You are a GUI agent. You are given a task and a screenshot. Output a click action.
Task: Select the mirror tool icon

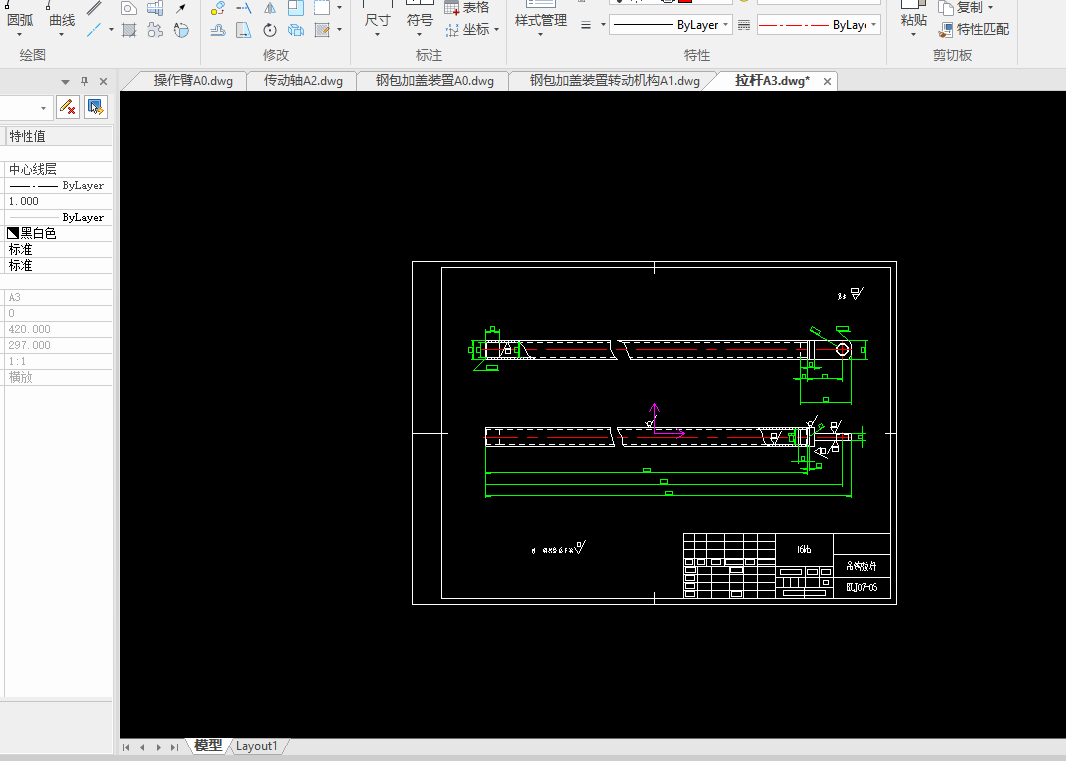[x=270, y=8]
